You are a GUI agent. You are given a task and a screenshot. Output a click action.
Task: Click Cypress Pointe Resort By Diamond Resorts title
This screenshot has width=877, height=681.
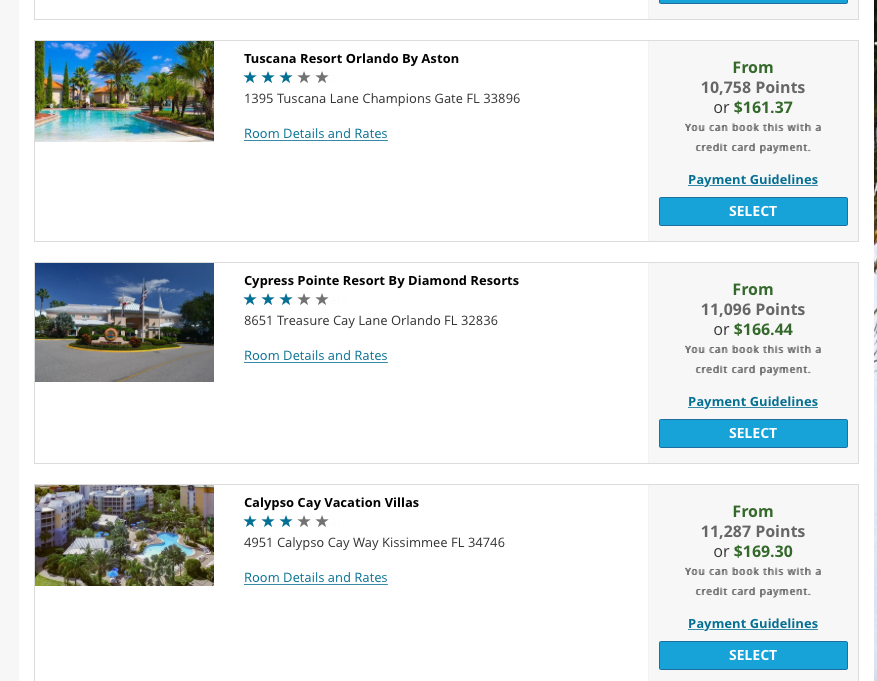(381, 281)
